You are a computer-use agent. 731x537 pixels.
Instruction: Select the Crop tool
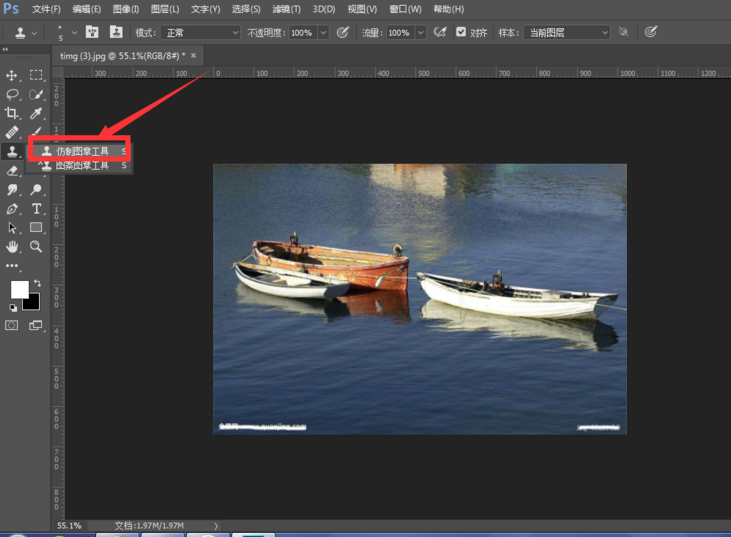pyautogui.click(x=12, y=113)
